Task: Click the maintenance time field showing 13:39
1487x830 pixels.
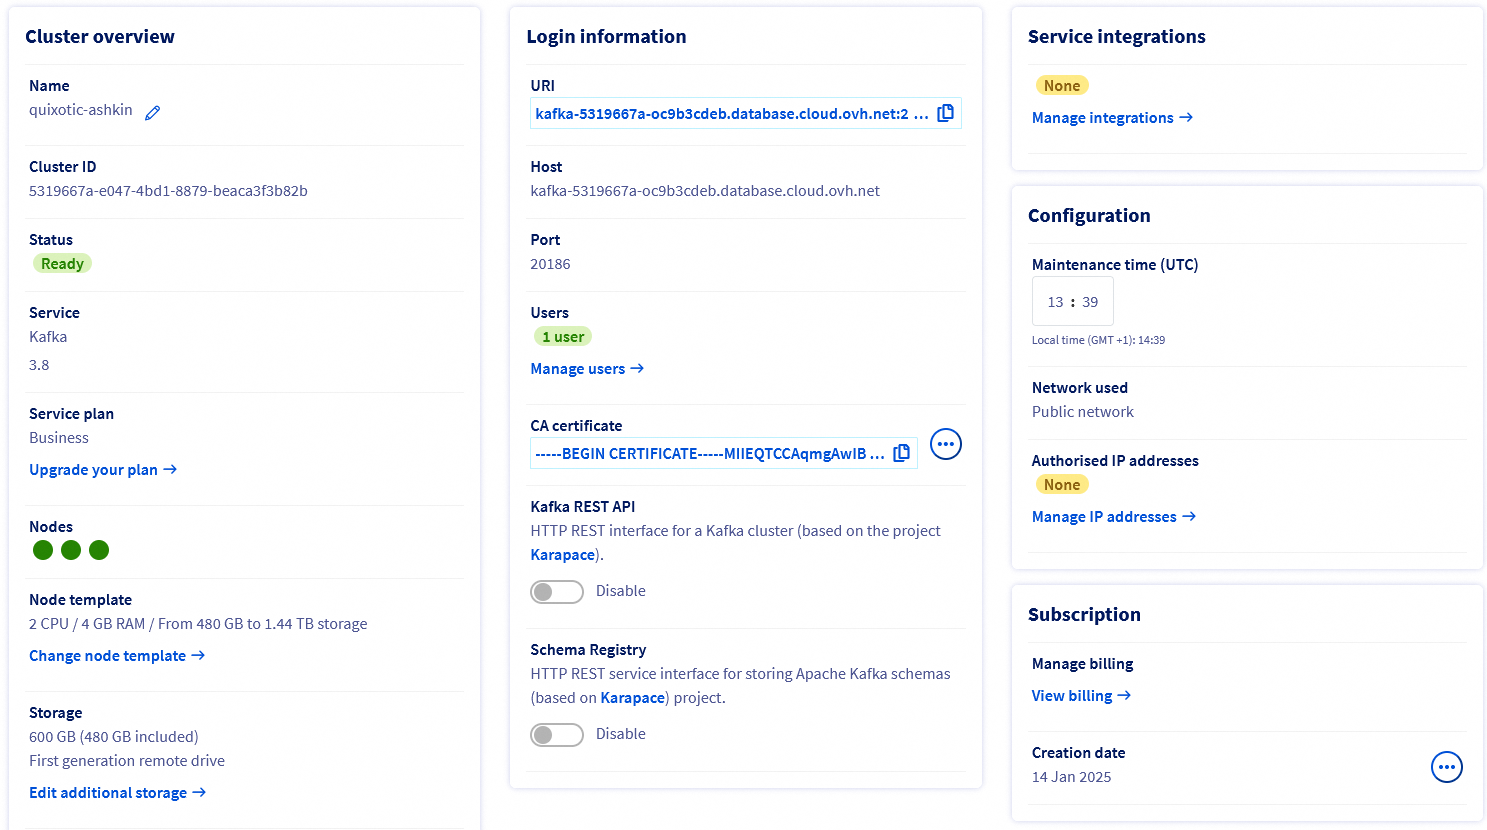Action: pos(1072,300)
